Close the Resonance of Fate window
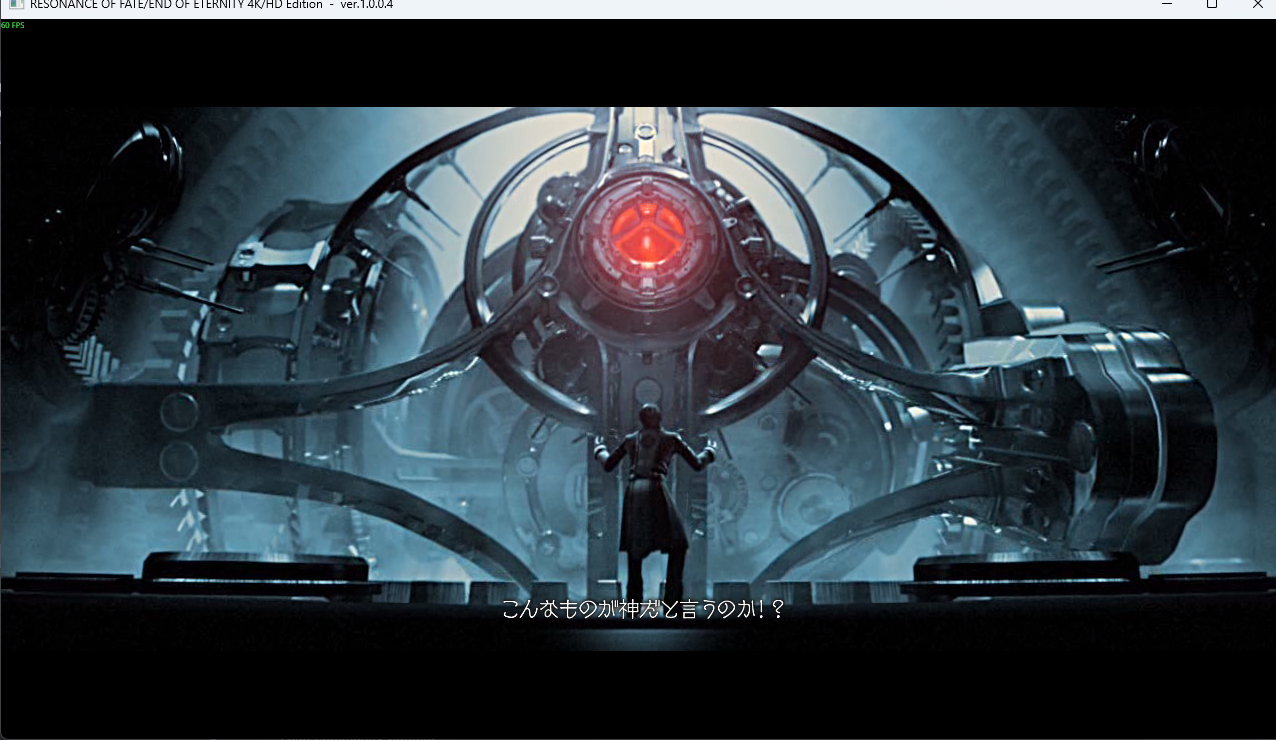Viewport: 1276px width, 740px height. (1256, 5)
